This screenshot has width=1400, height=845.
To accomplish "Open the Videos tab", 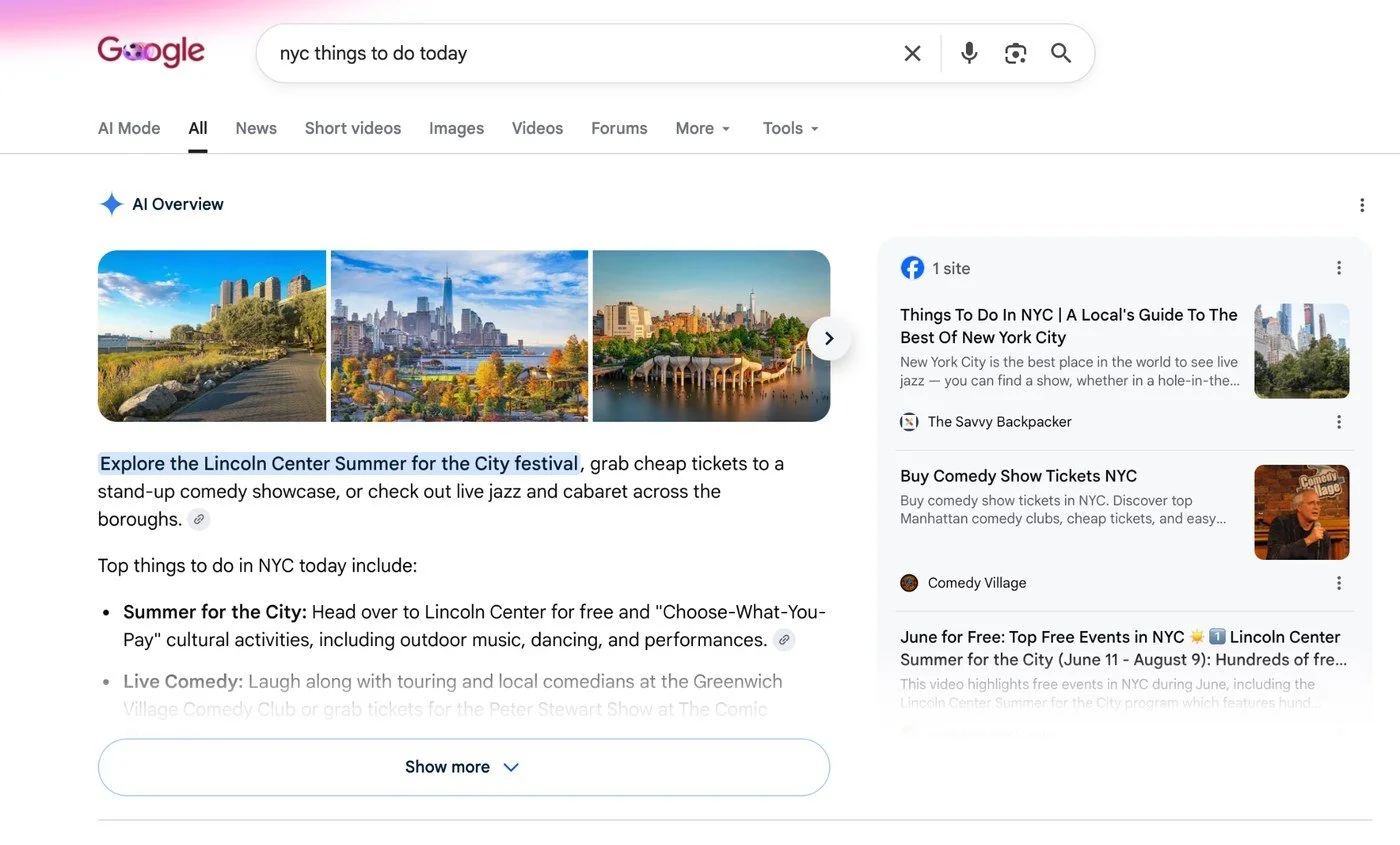I will [x=537, y=128].
